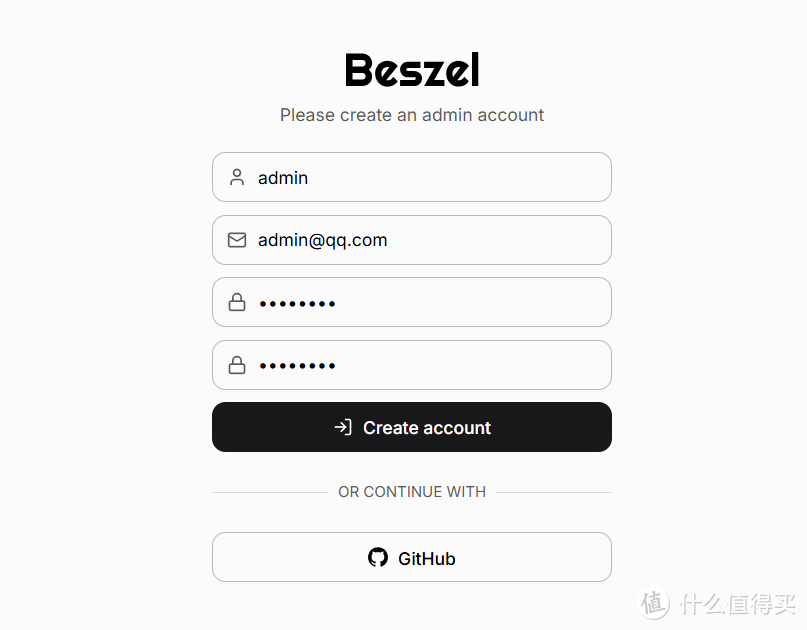
Task: Click the Chinese watermark text at bottom right
Action: (x=738, y=603)
